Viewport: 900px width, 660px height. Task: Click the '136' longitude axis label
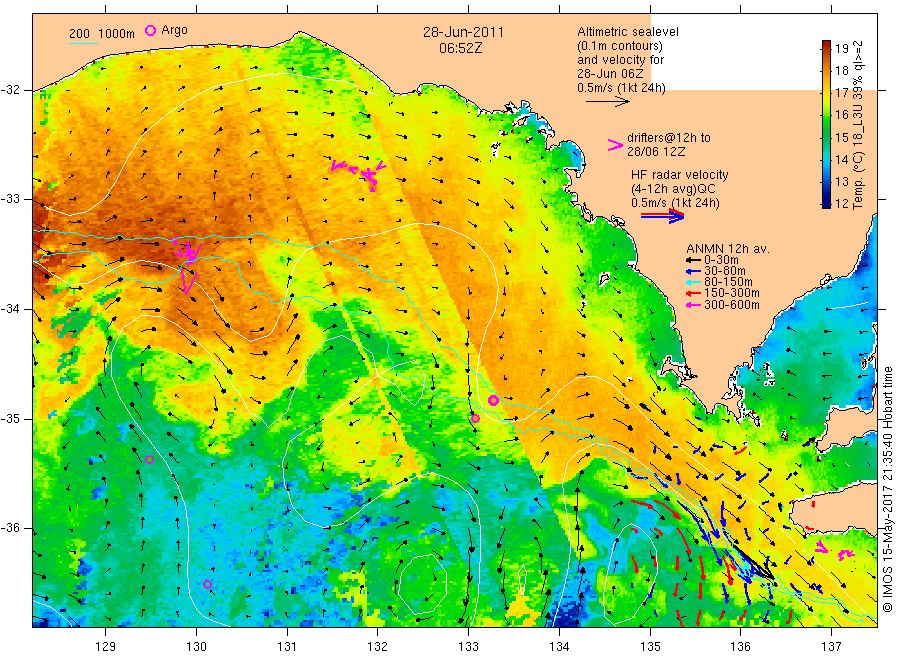click(740, 647)
